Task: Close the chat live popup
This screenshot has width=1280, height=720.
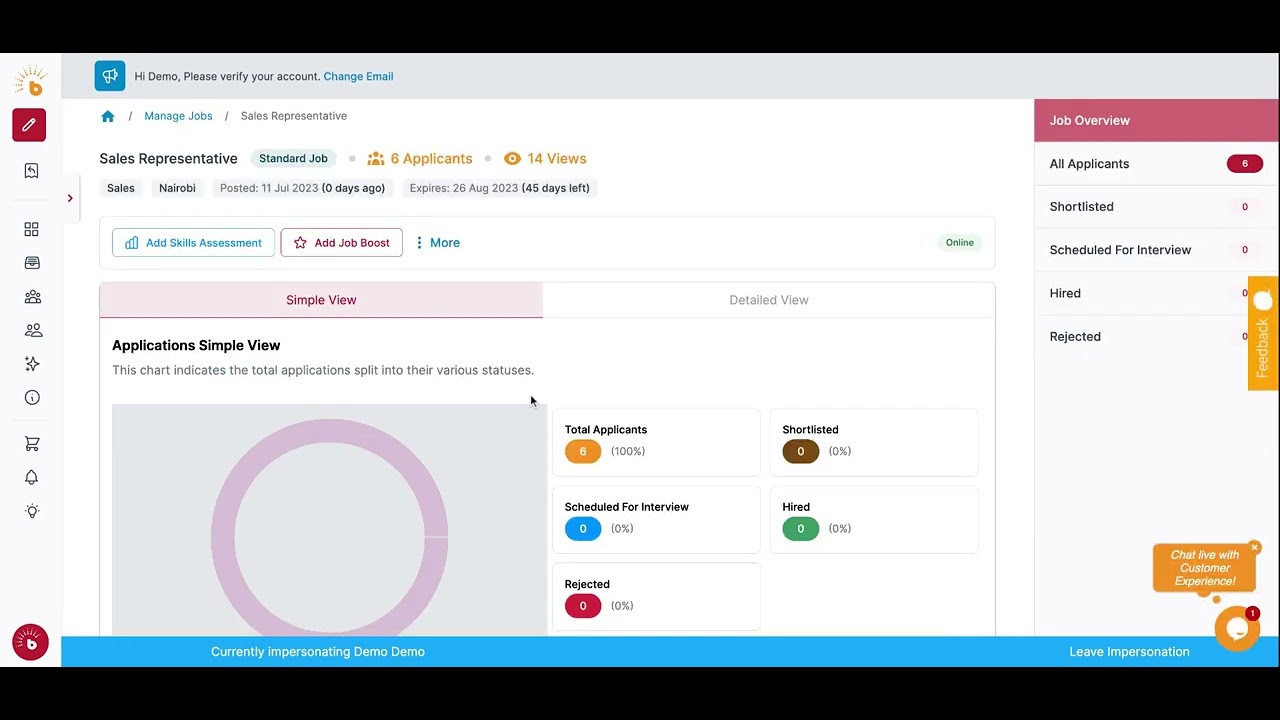Action: point(1254,548)
